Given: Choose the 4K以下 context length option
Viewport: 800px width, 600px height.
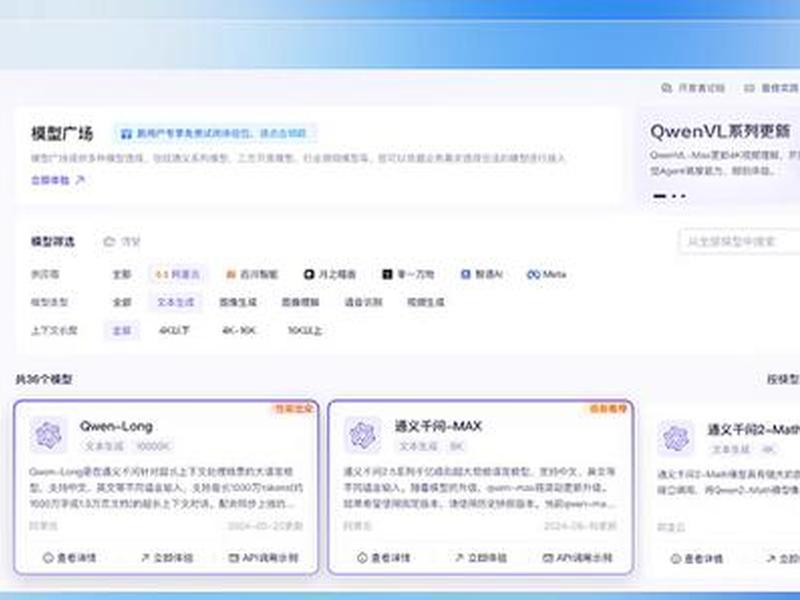Looking at the screenshot, I should 174,331.
